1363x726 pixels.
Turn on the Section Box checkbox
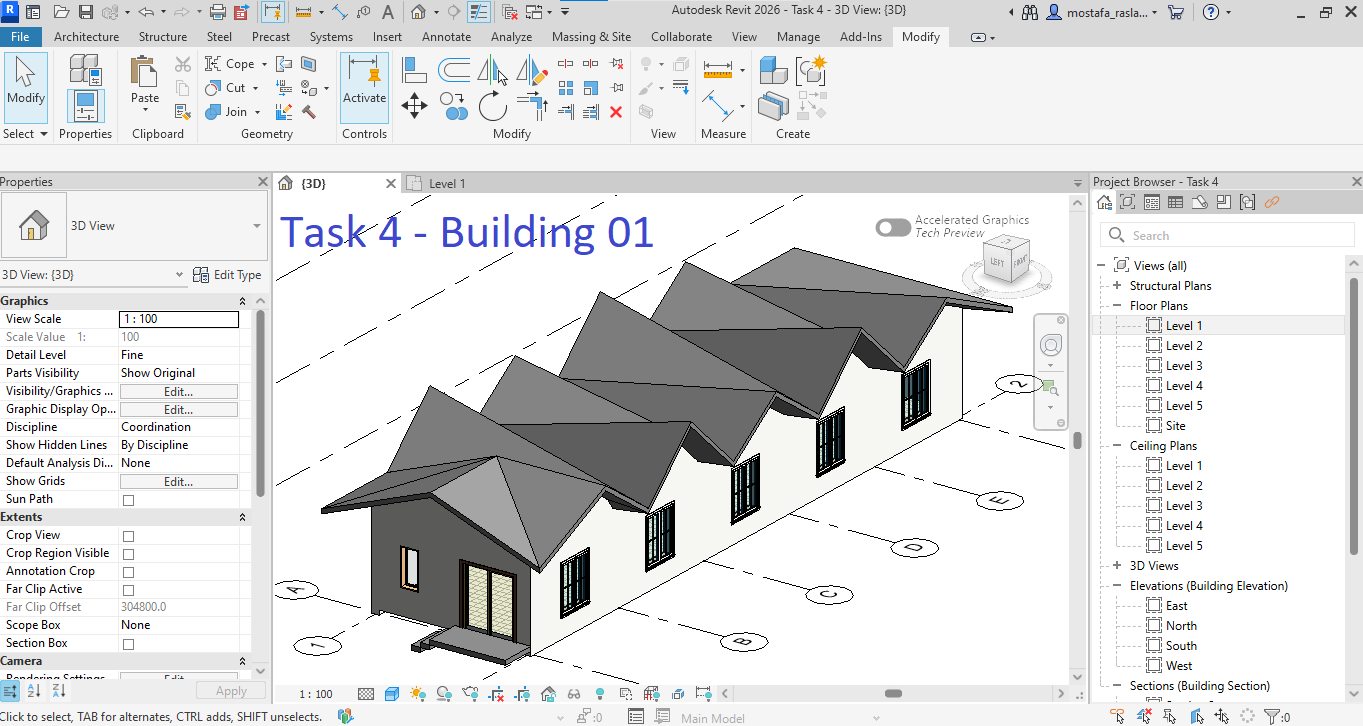128,644
